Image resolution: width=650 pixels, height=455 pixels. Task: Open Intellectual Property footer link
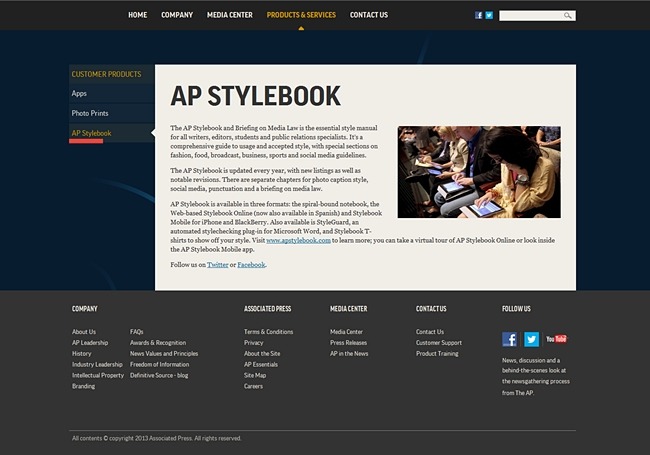pyautogui.click(x=98, y=375)
